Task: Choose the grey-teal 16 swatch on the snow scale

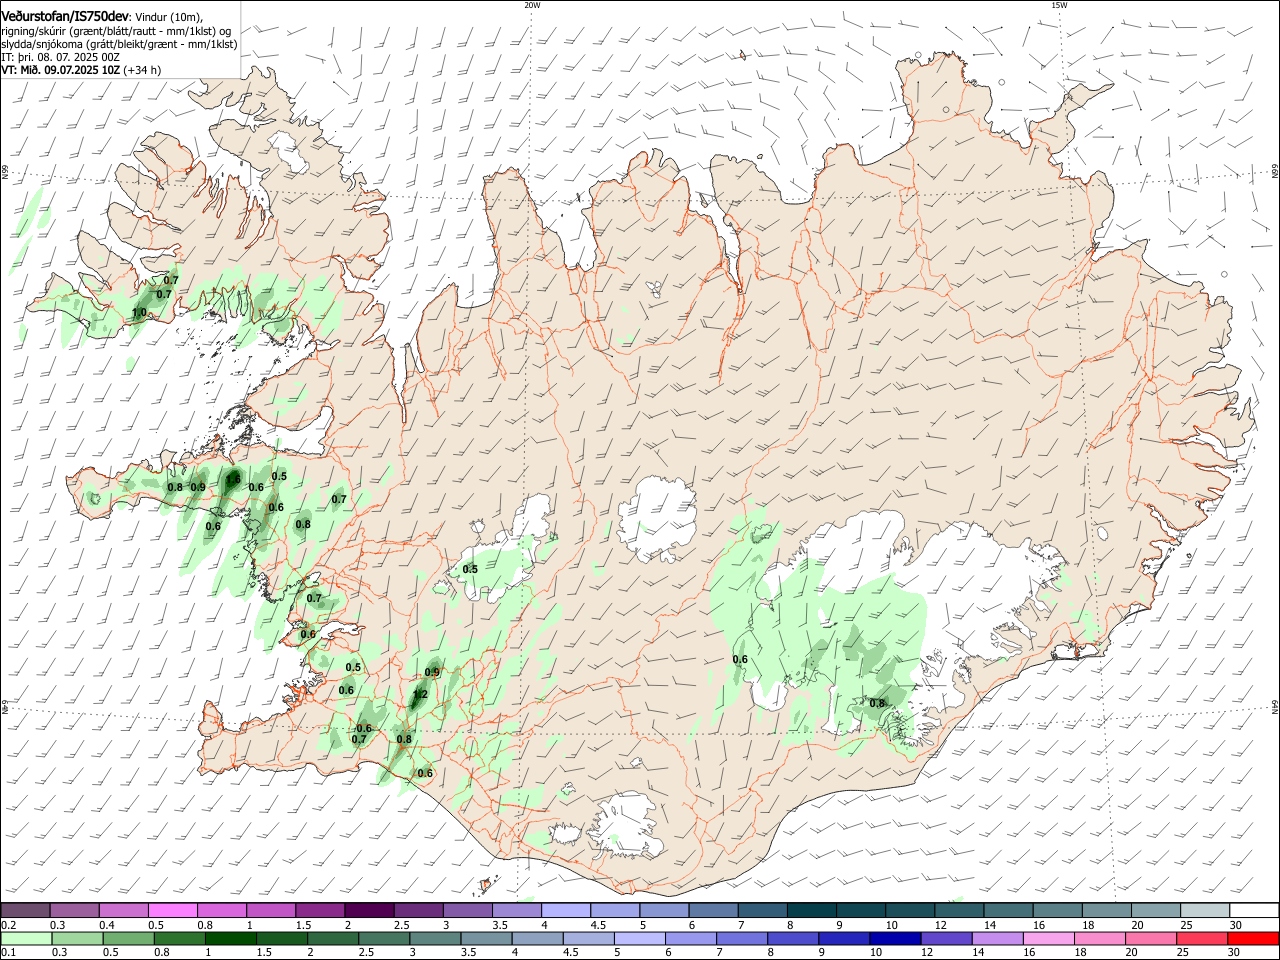Action: (x=1057, y=910)
